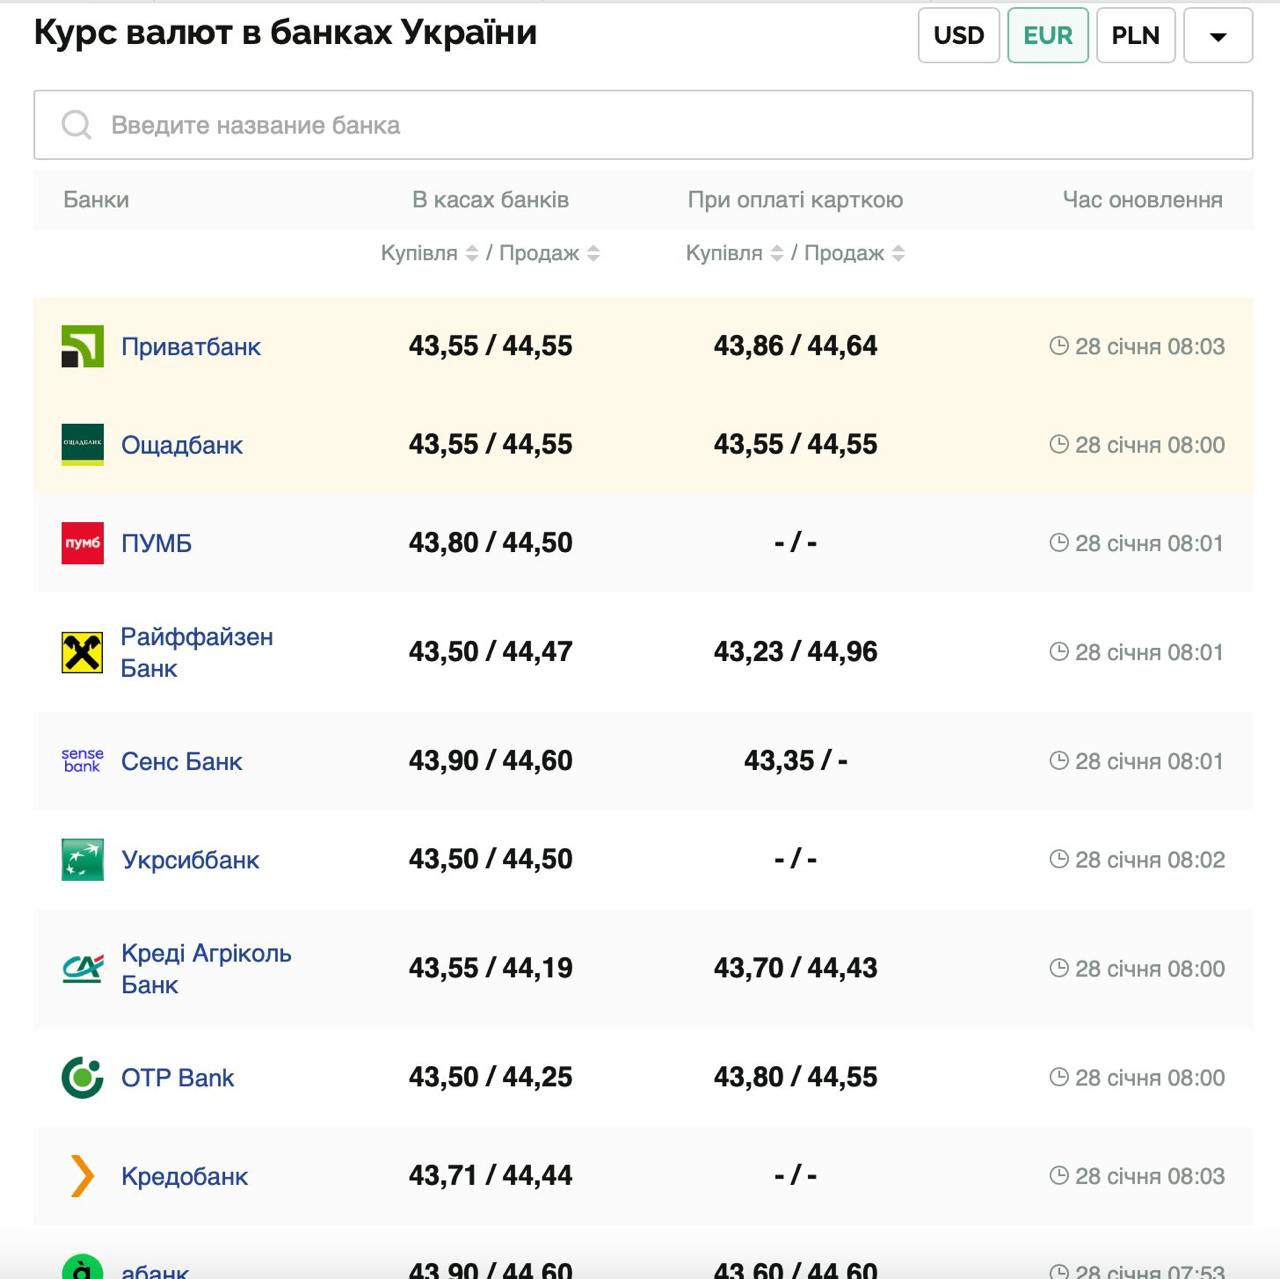Click the OTP Bank logo icon

pos(82,1078)
